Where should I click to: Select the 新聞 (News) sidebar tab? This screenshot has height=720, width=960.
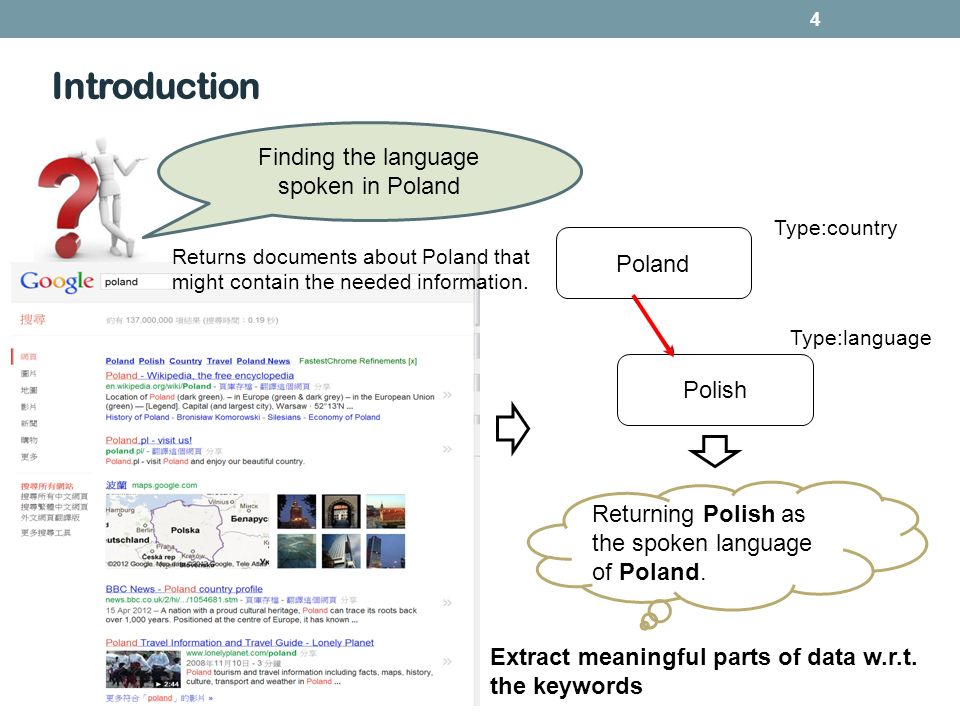point(29,423)
